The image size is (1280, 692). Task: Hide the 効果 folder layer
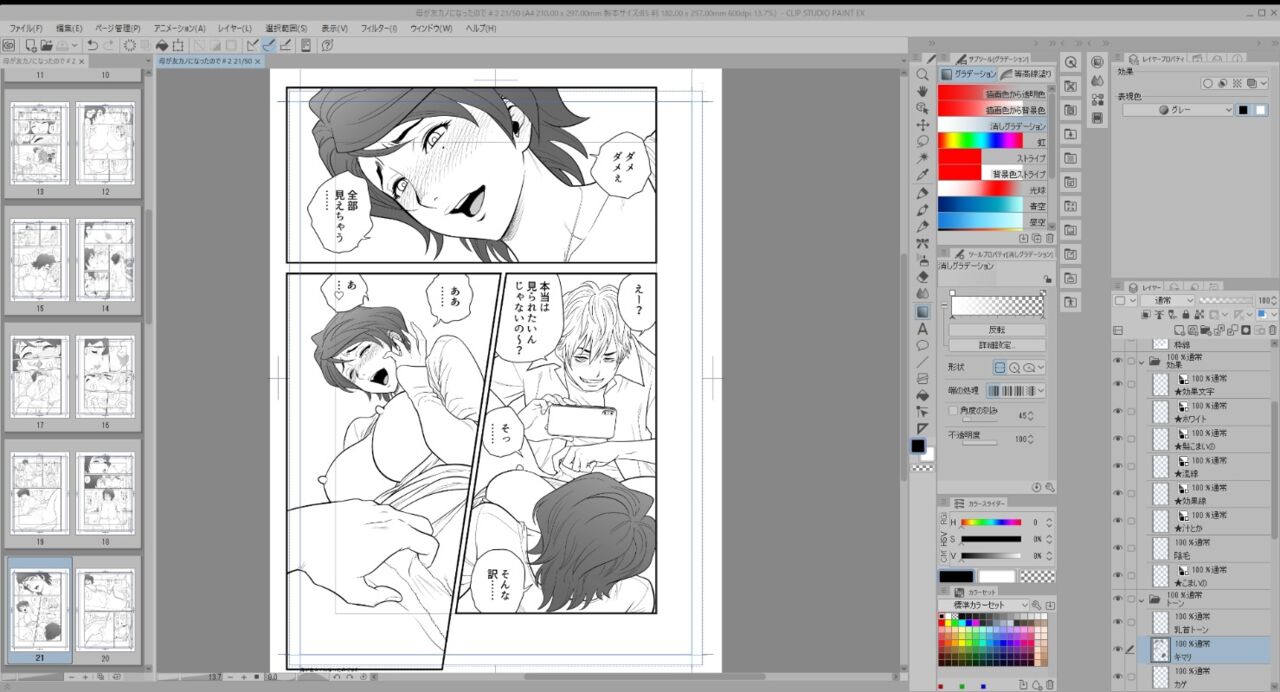[x=1118, y=361]
